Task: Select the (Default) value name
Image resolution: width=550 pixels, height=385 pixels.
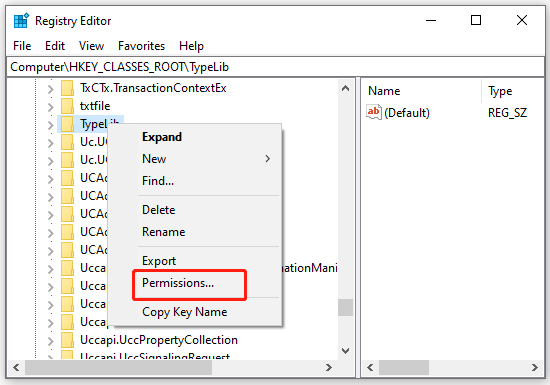Action: tap(407, 113)
